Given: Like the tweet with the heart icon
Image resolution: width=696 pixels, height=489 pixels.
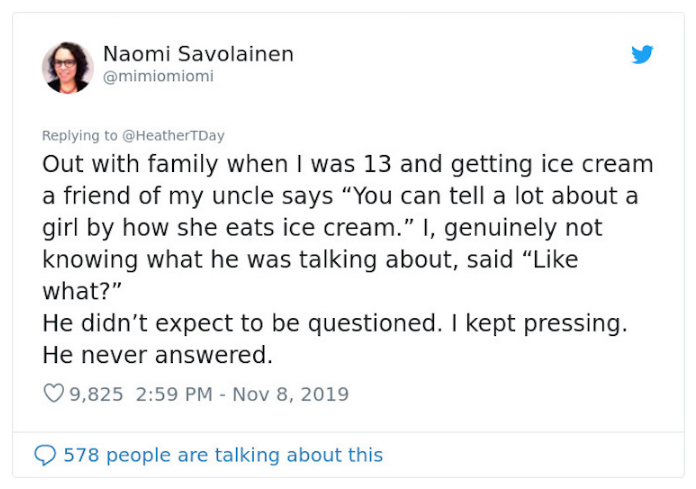Looking at the screenshot, I should tap(54, 394).
